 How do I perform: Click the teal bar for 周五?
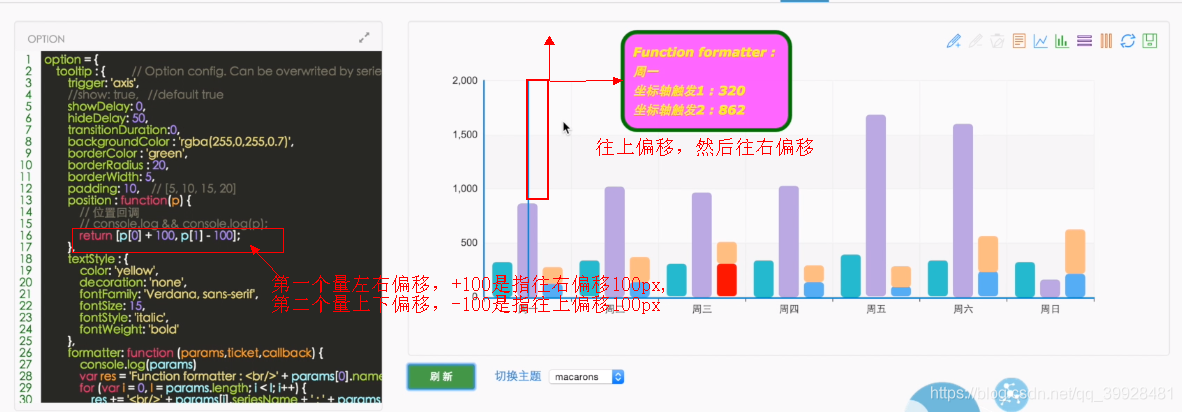click(x=850, y=276)
